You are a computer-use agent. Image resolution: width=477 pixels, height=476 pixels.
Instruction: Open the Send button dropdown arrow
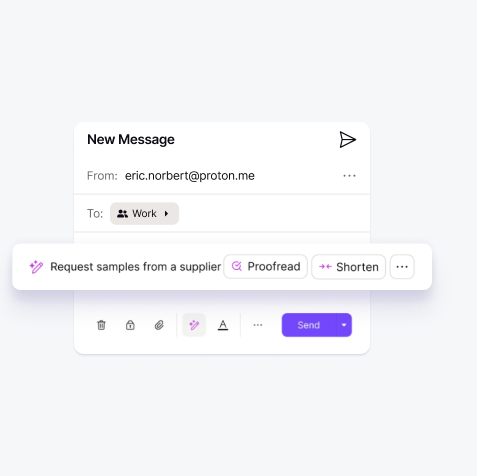pos(344,325)
